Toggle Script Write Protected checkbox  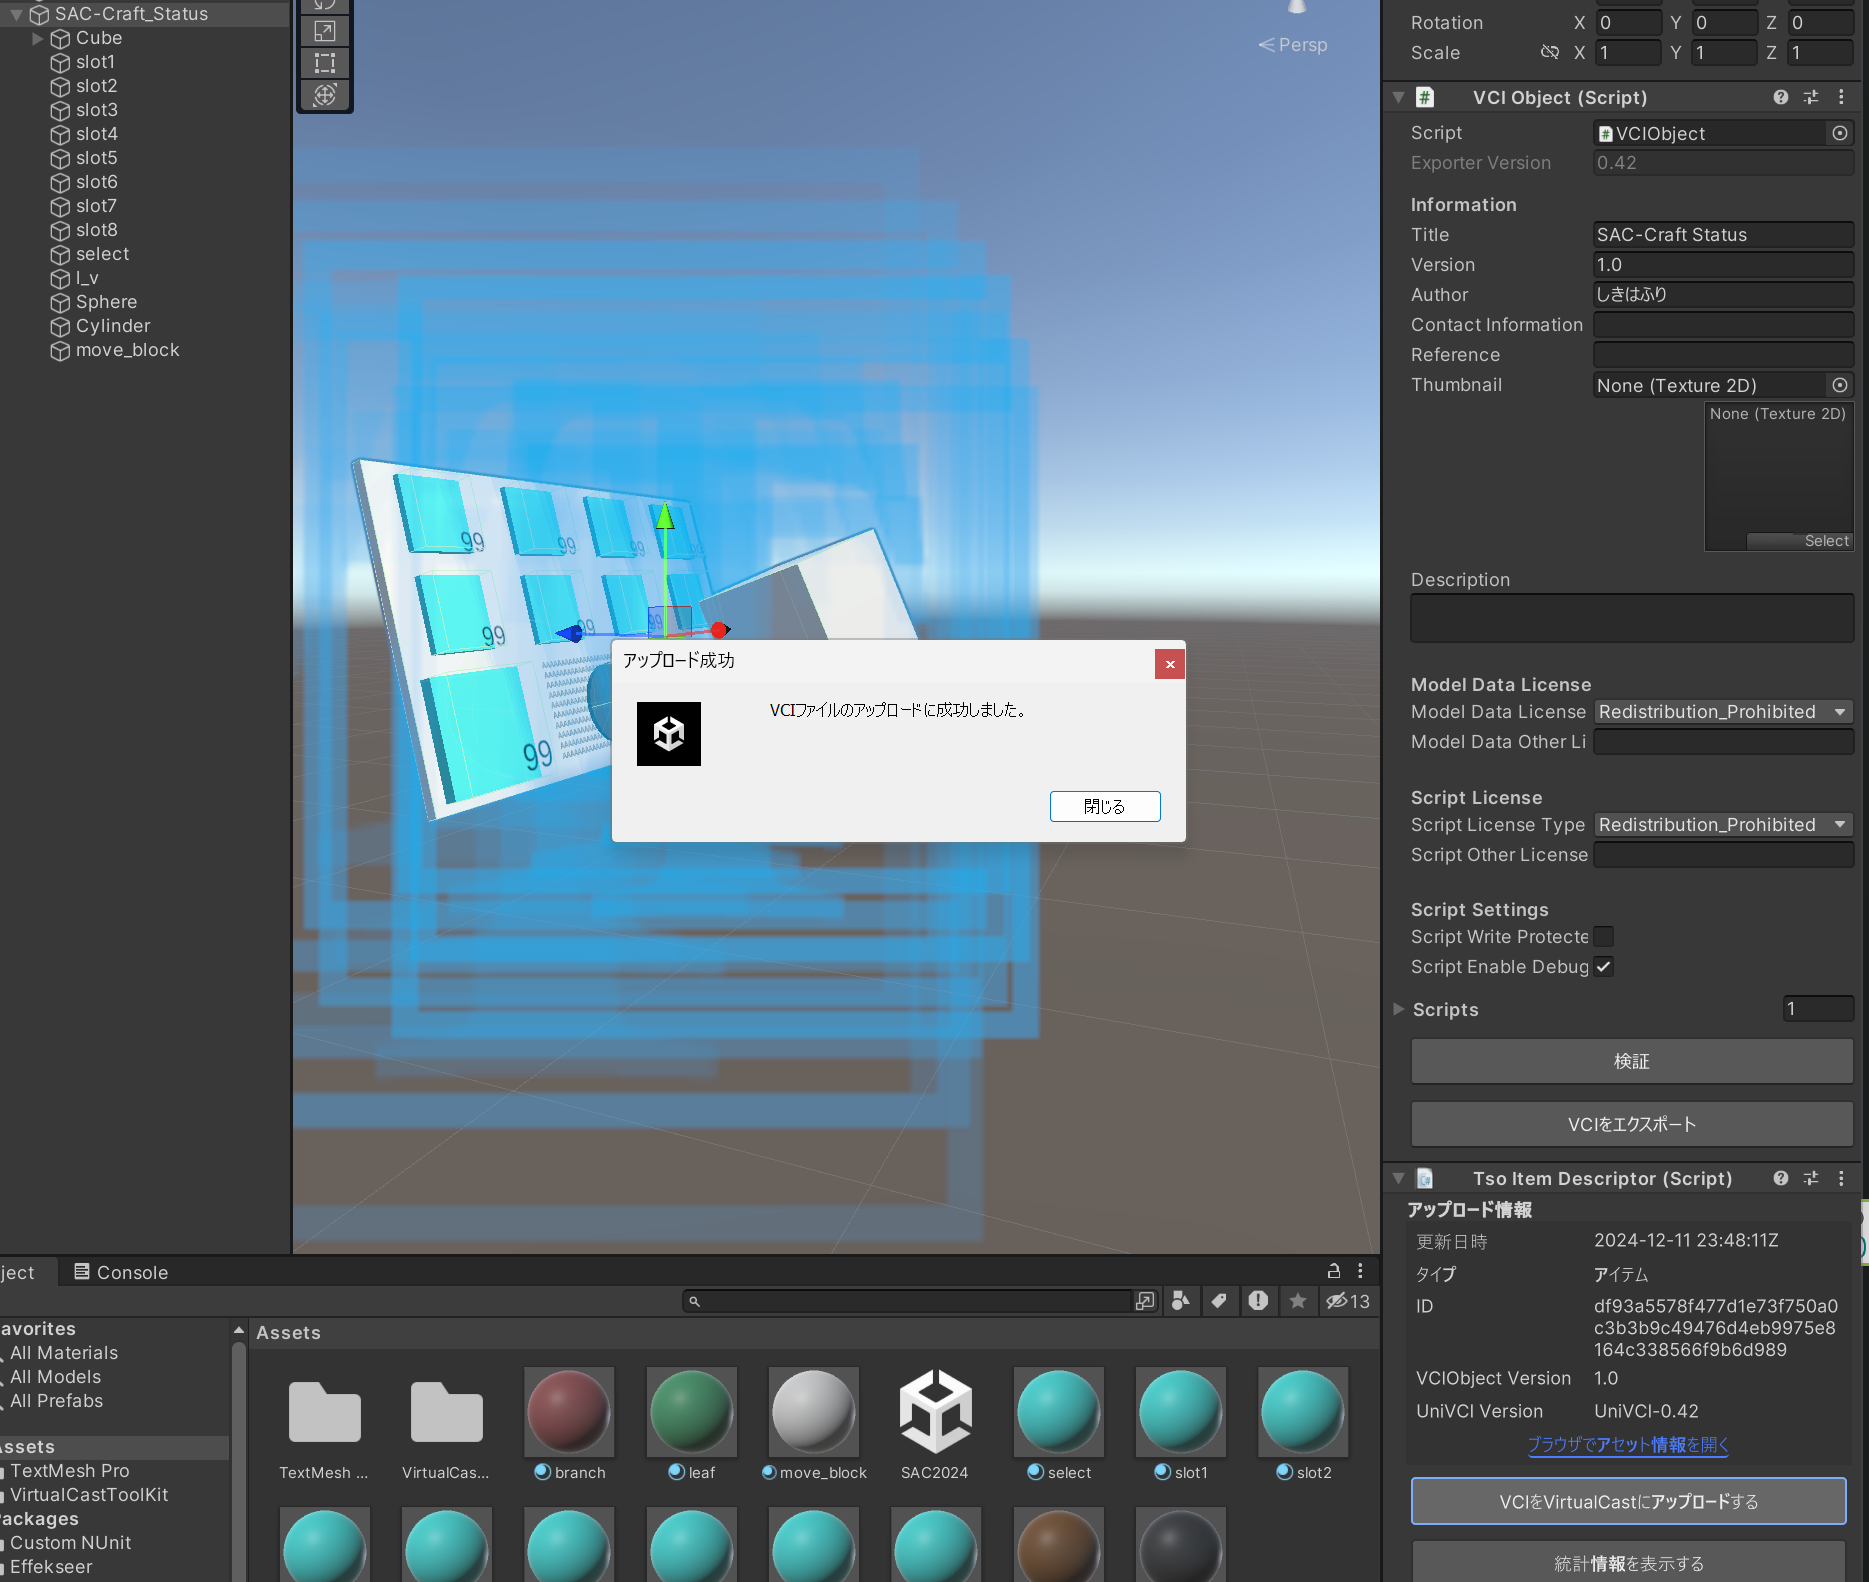point(1604,937)
